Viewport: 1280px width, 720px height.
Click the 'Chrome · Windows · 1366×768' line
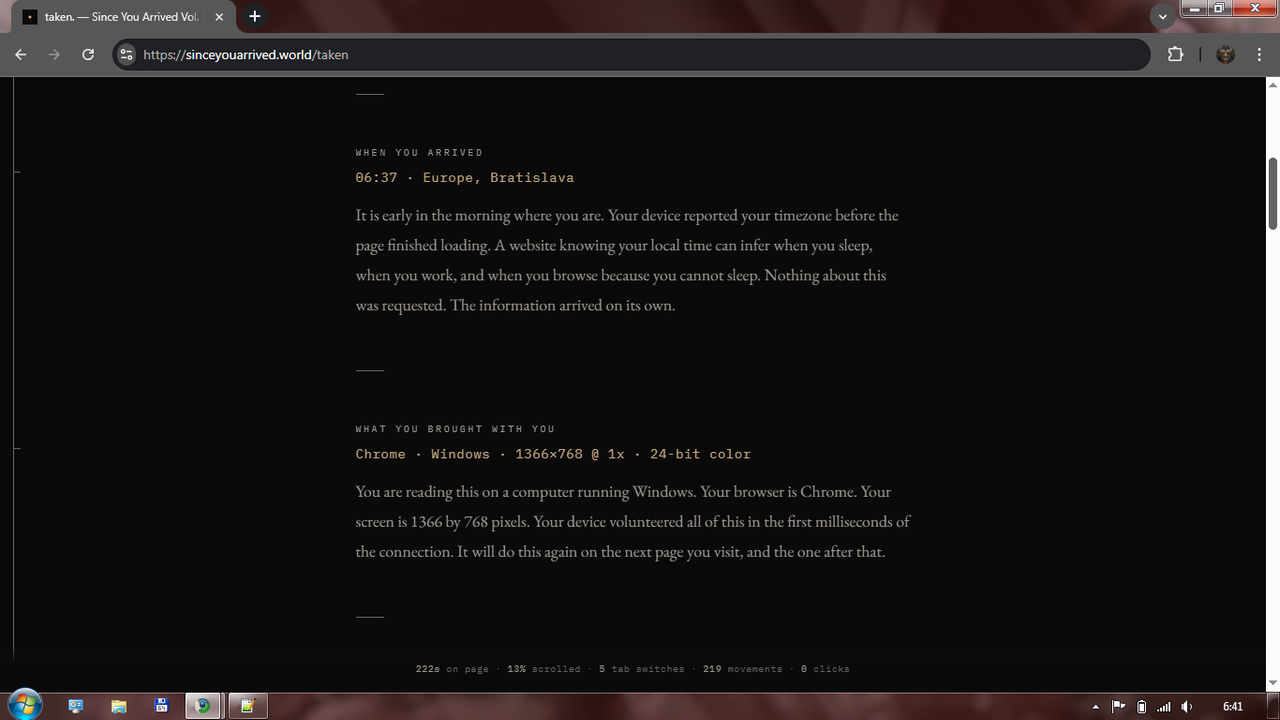coord(553,454)
